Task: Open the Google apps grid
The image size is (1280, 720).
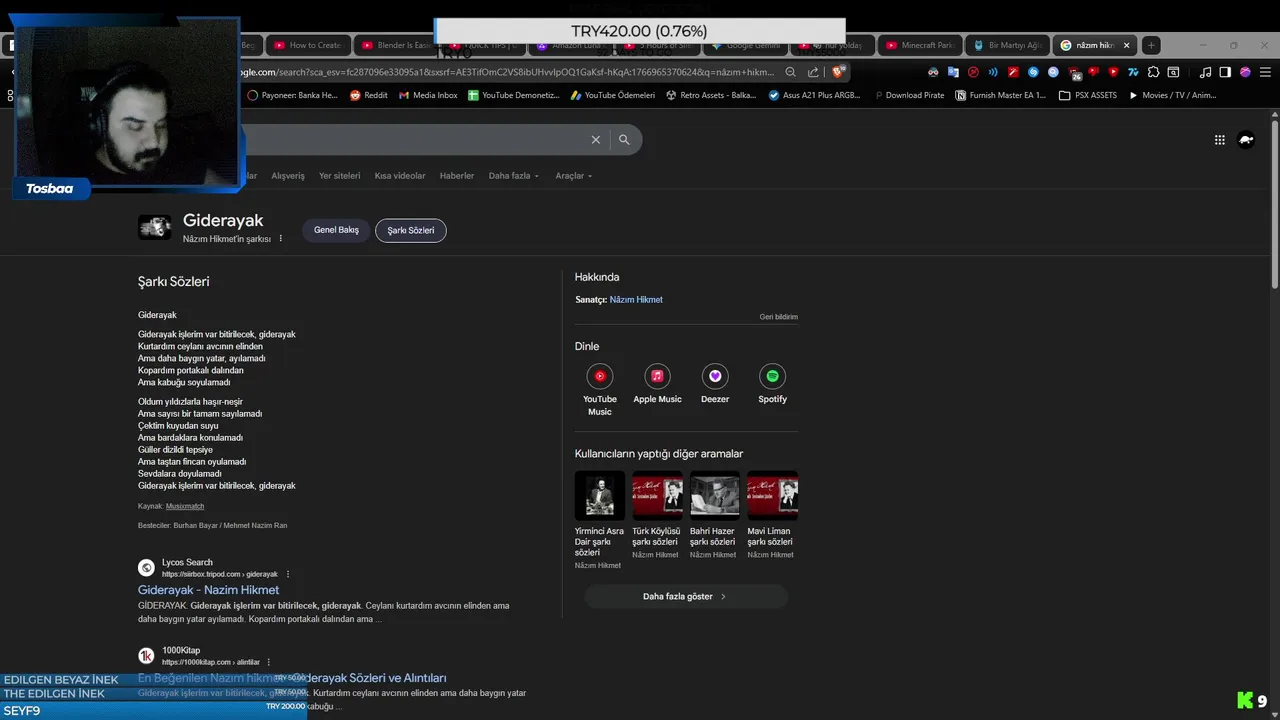Action: pyautogui.click(x=1220, y=140)
